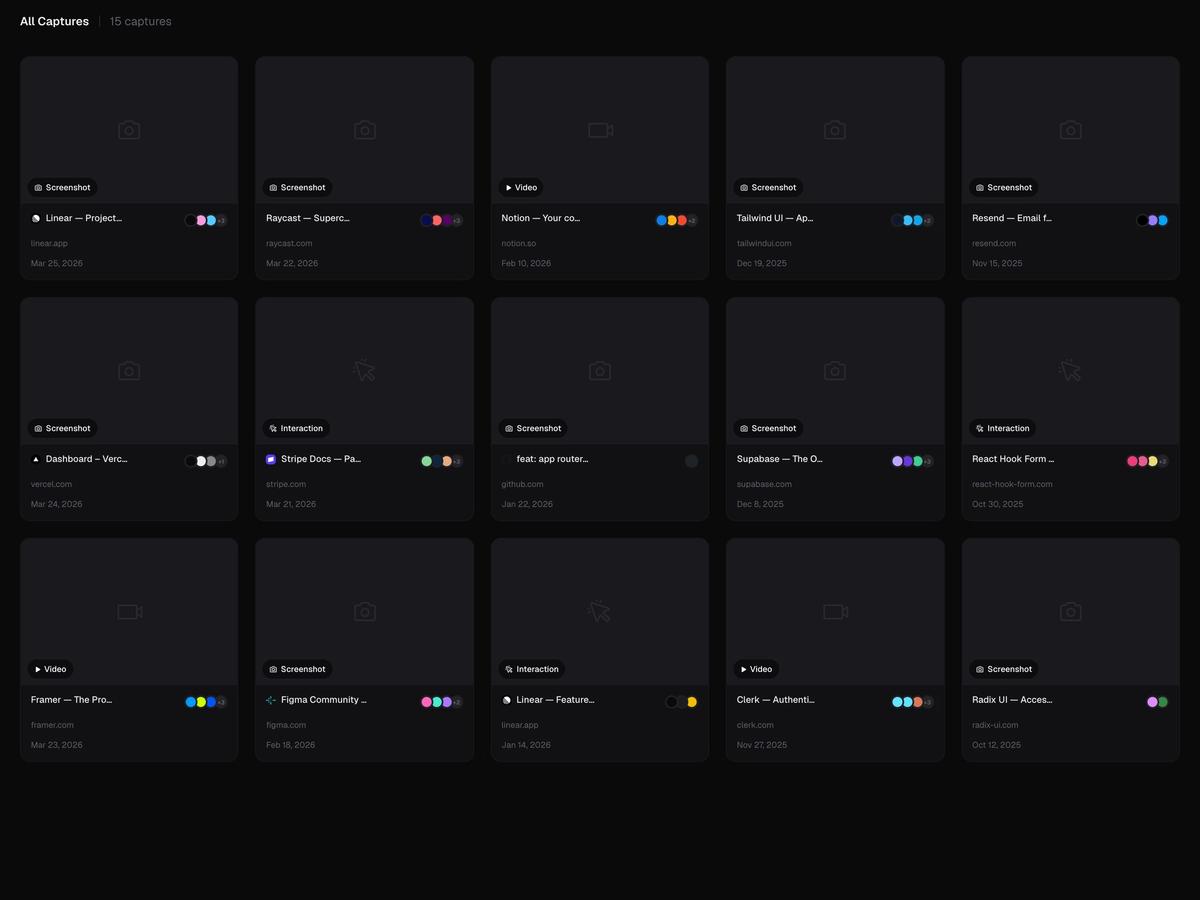Screen dimensions: 1200x900
Task: Click yellow swatch on Linear — Feature card
Action: (692, 702)
